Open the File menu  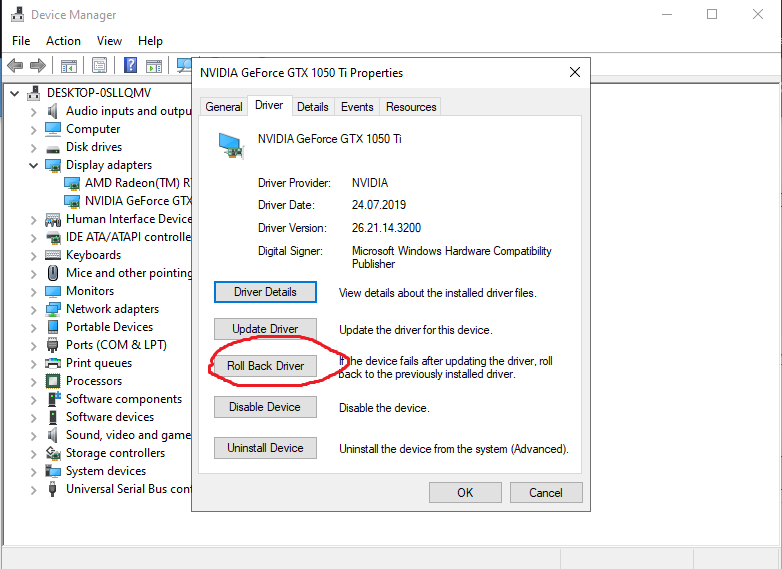(21, 40)
